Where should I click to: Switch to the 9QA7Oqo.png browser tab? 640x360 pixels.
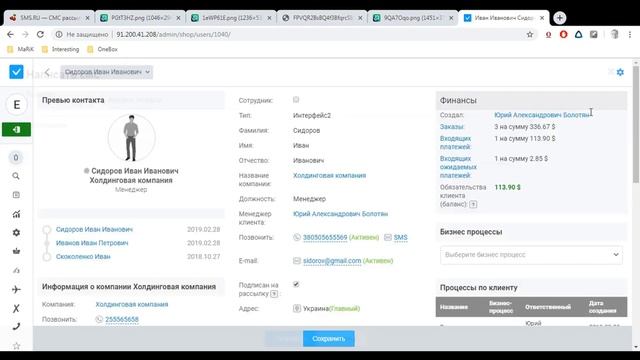point(413,18)
